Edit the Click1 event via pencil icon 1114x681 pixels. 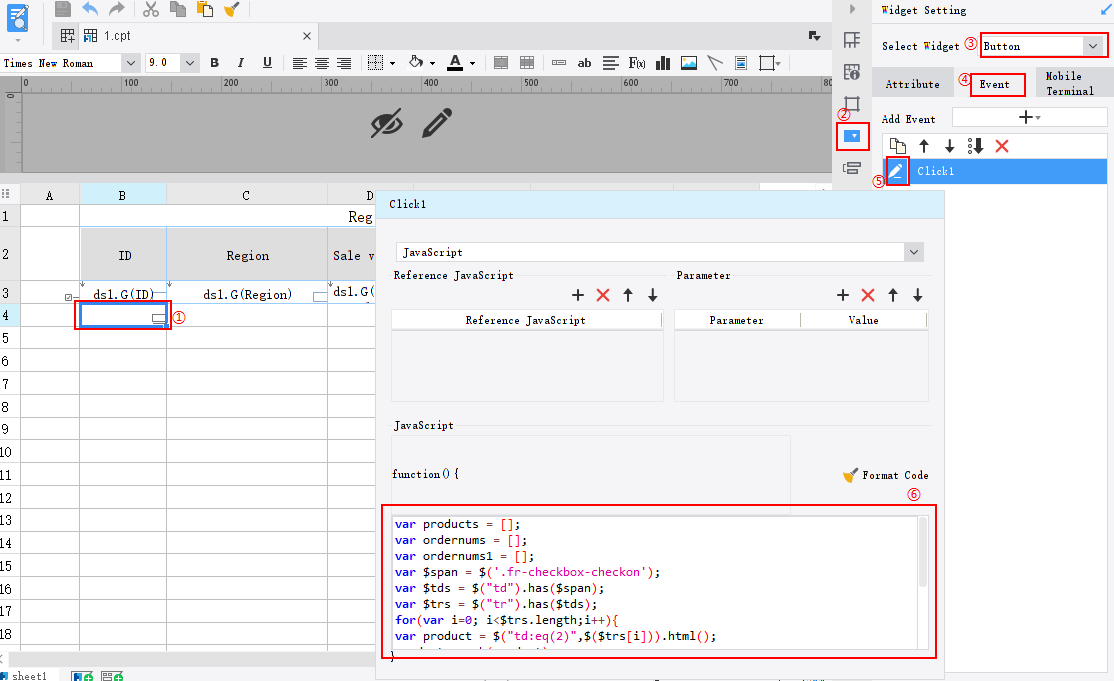pos(896,171)
